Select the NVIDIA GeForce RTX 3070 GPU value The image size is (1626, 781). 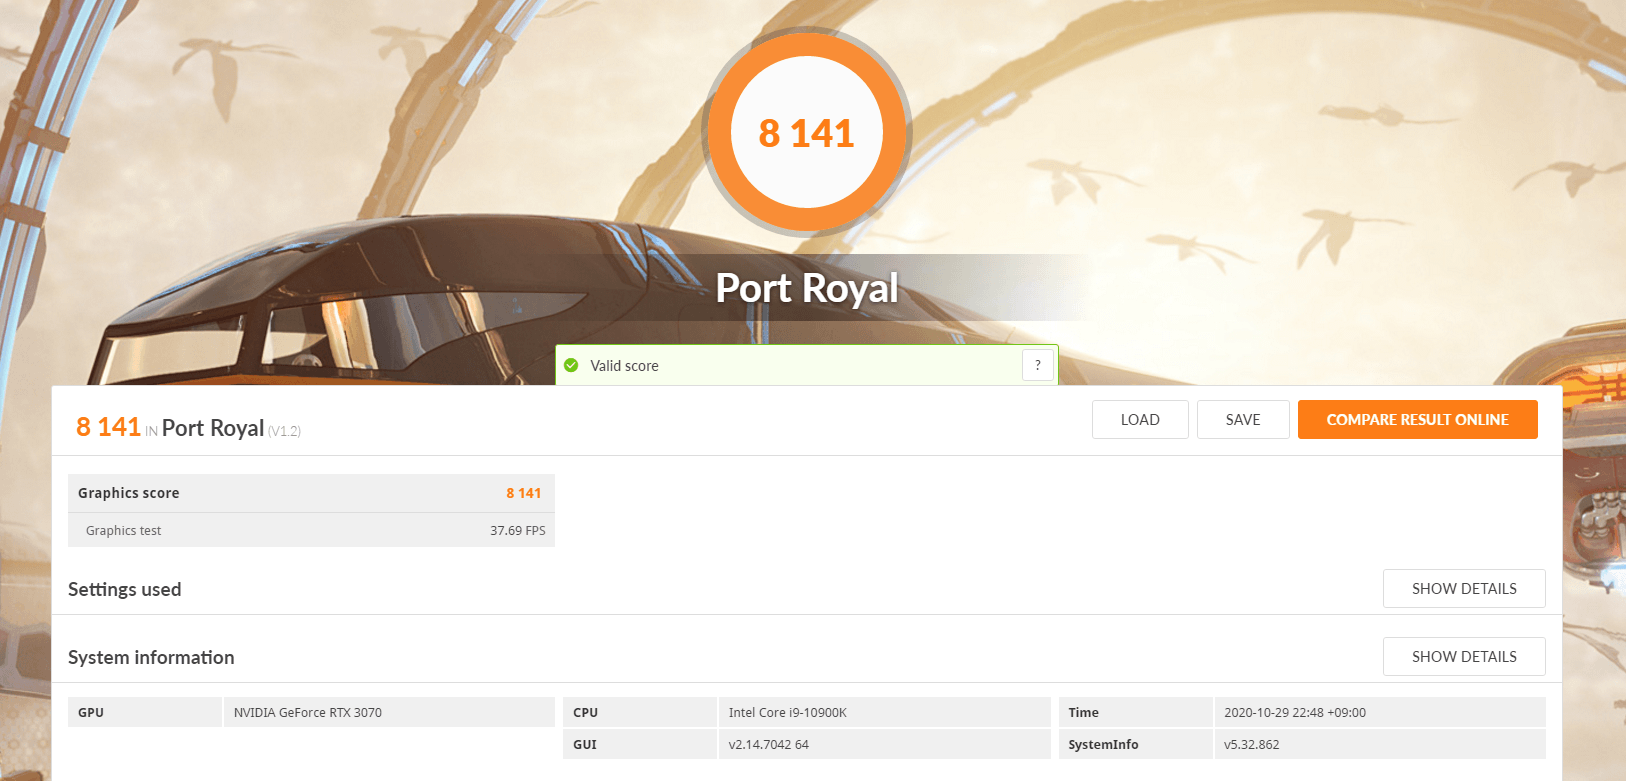308,713
